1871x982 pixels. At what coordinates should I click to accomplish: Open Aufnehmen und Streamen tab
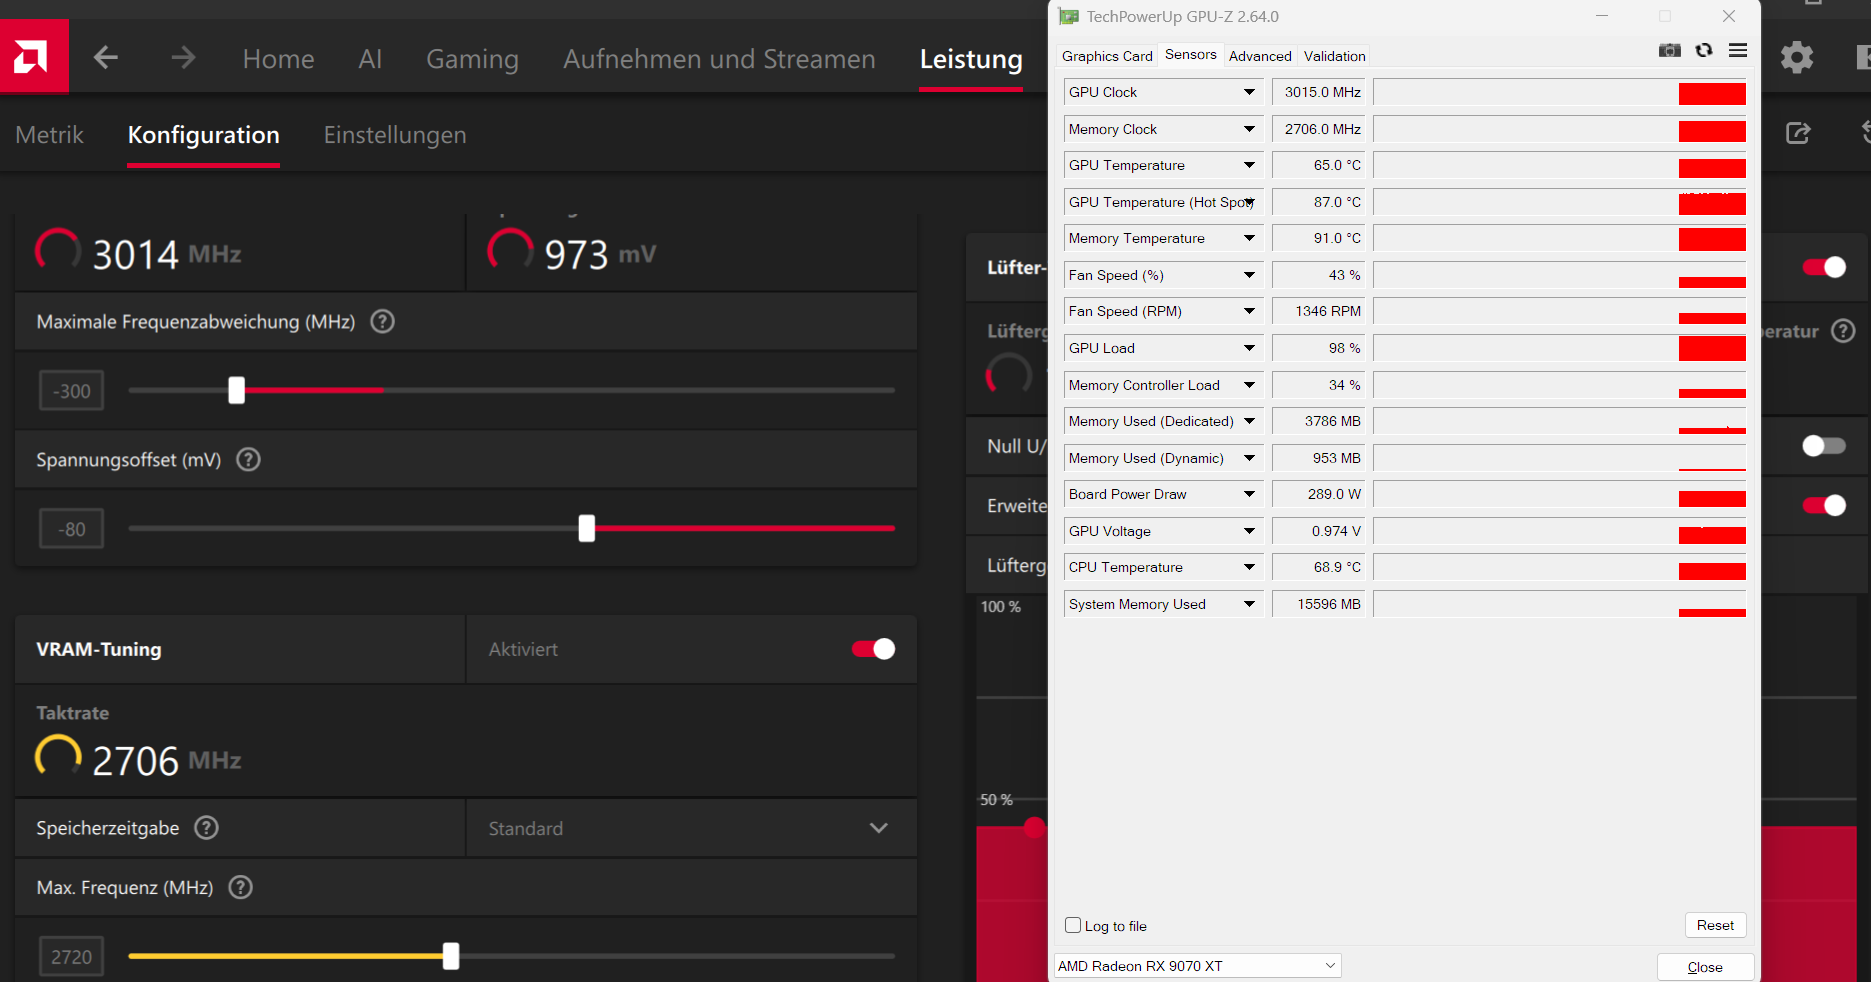(x=719, y=59)
